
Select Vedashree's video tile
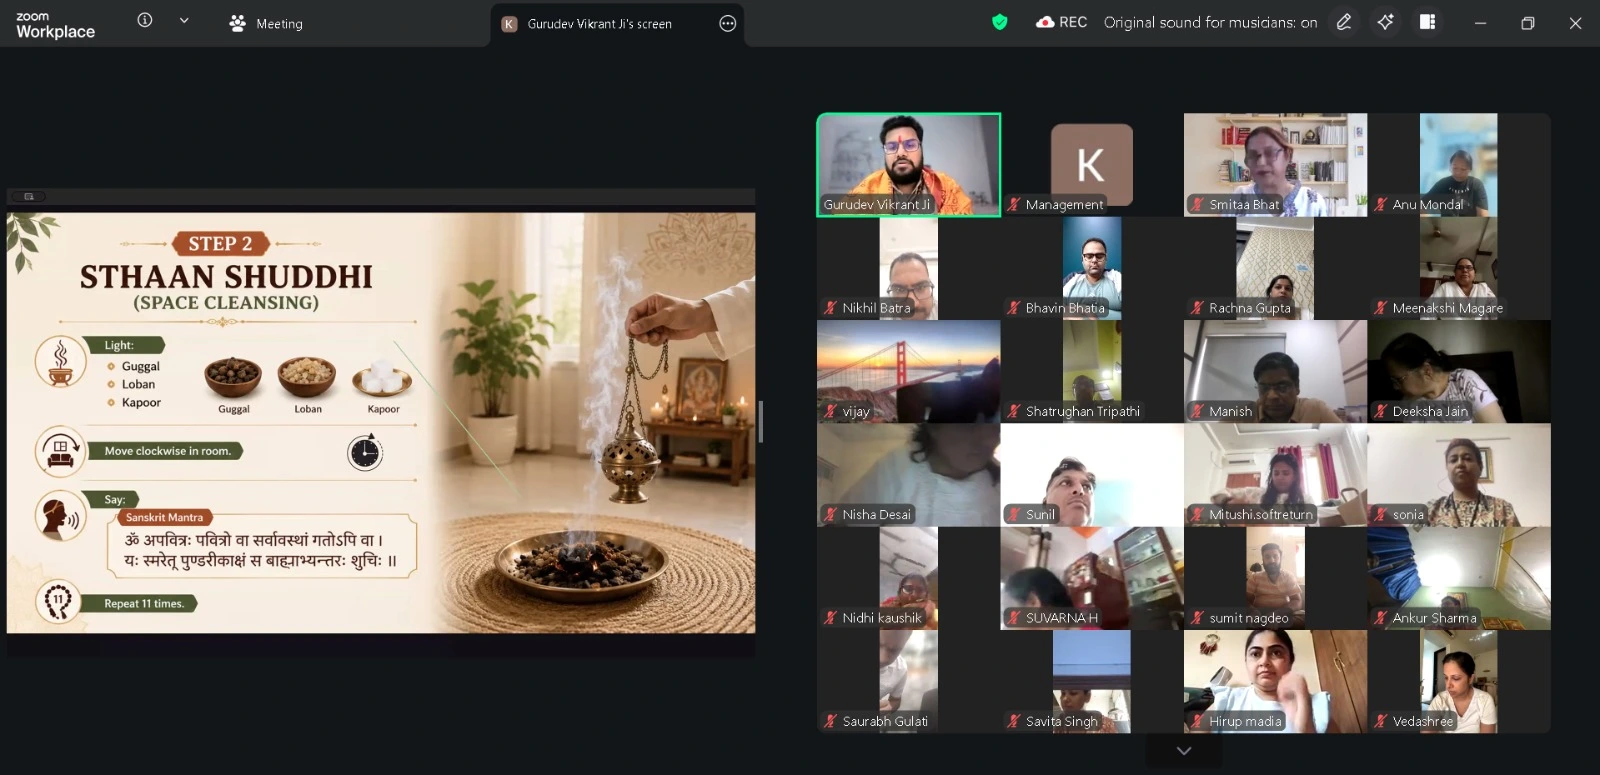pos(1459,681)
